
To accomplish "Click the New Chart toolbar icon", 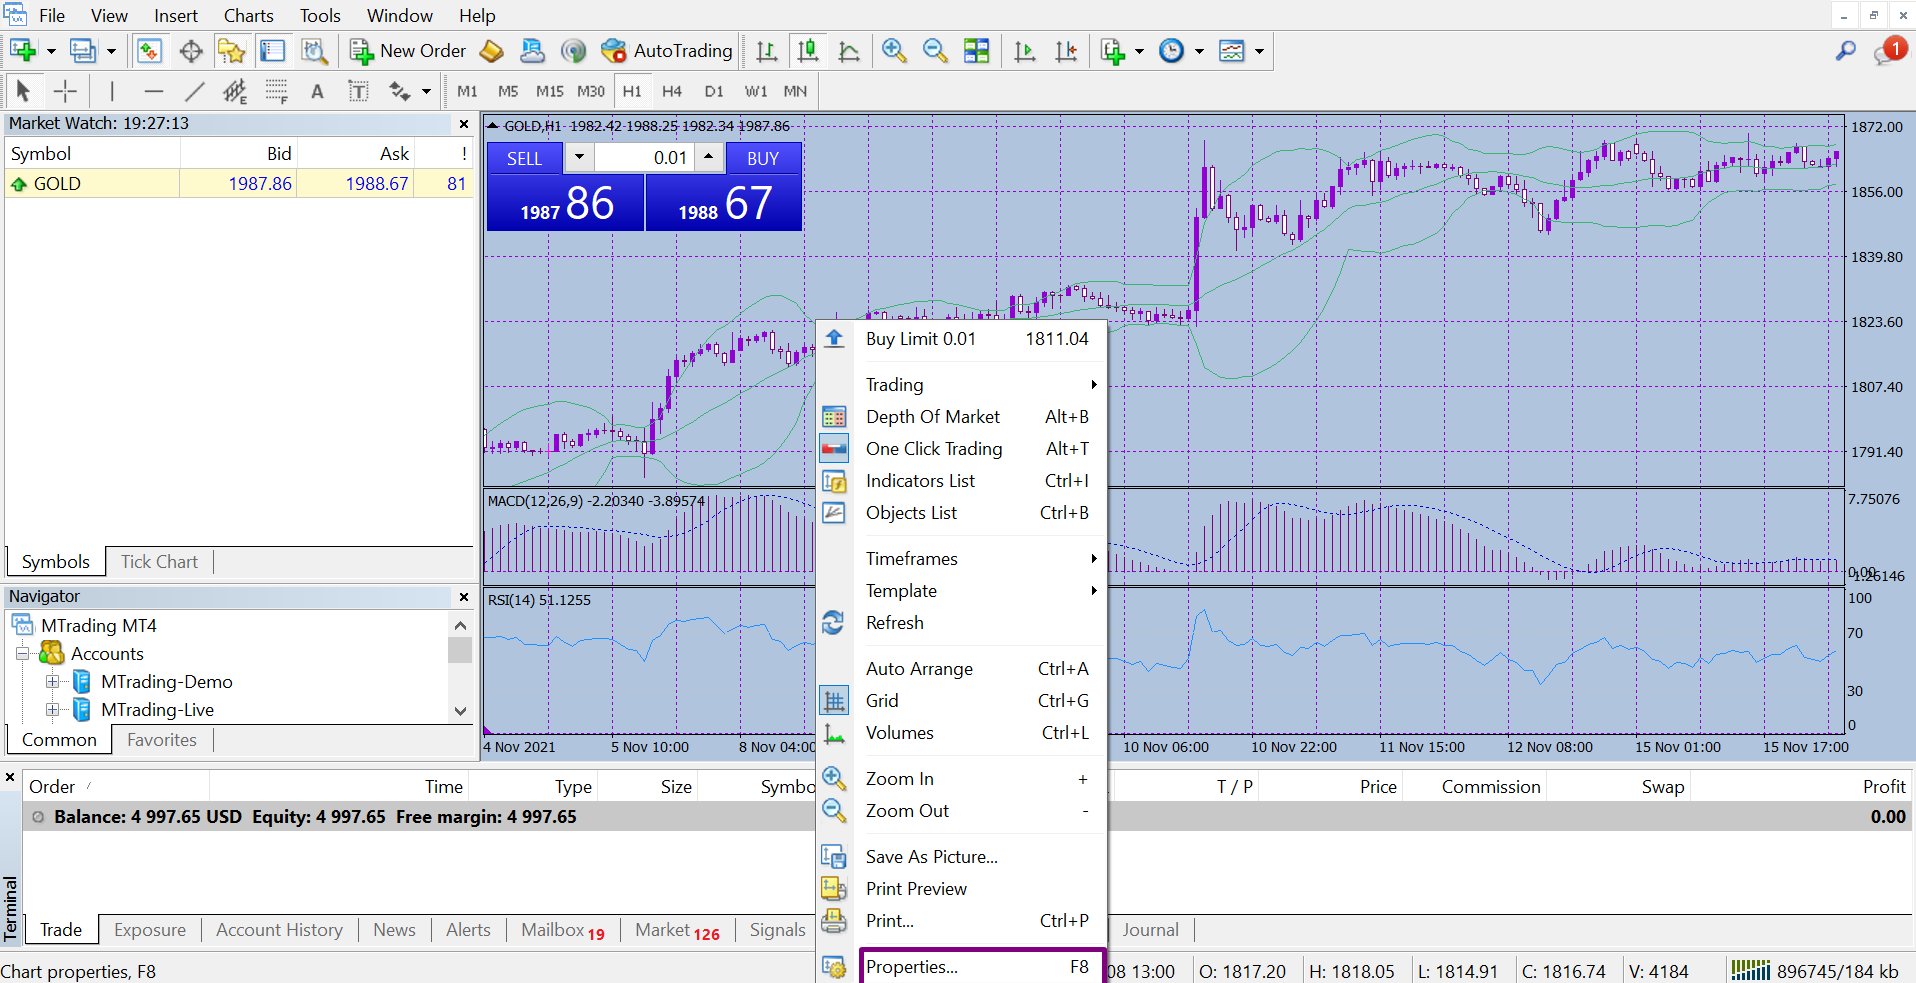I will tap(23, 51).
